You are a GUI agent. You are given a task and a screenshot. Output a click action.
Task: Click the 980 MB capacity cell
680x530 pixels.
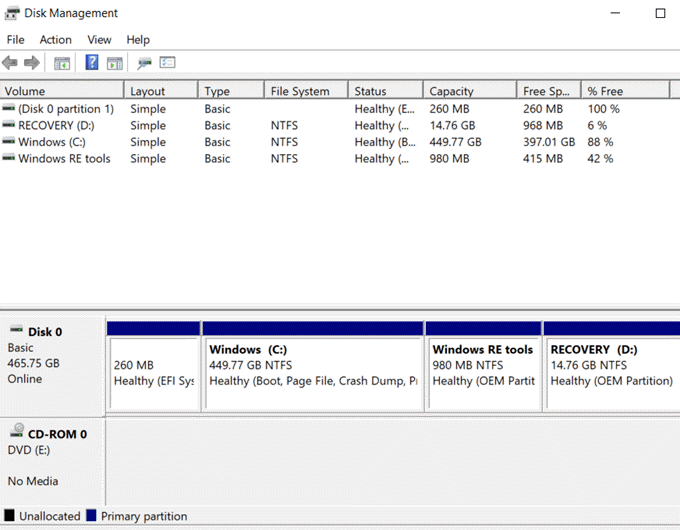click(x=449, y=158)
